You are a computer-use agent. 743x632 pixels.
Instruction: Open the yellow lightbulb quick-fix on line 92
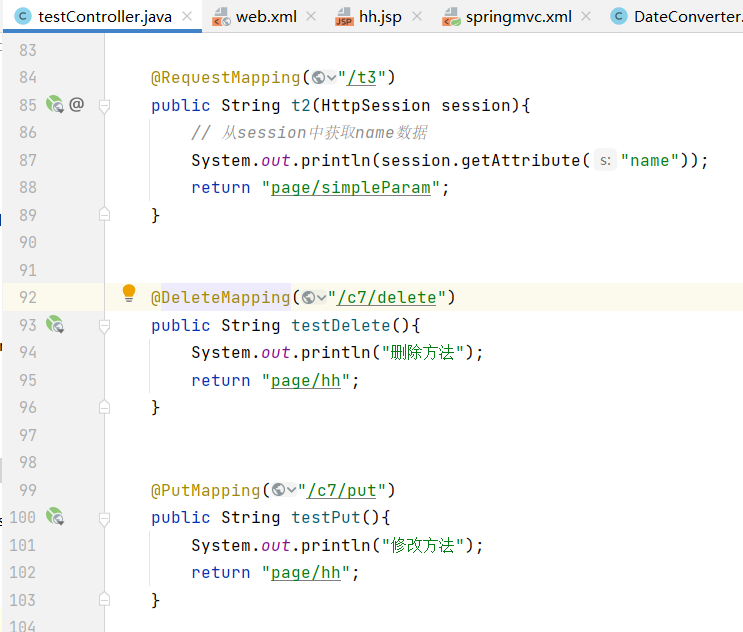tap(129, 293)
